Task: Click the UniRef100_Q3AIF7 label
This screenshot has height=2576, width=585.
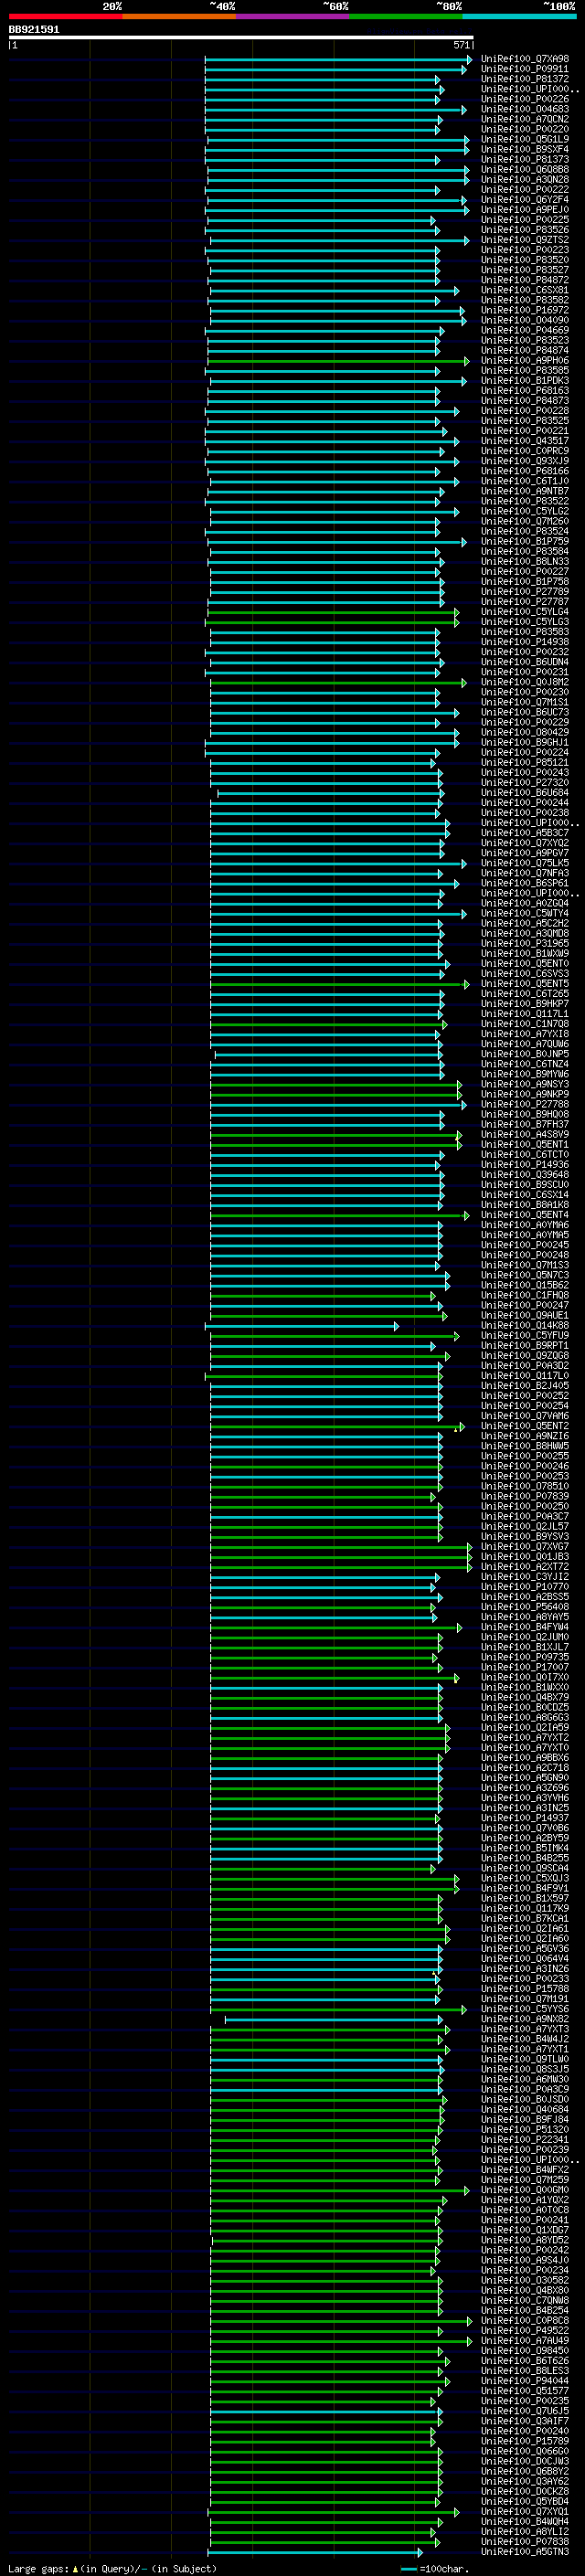Action: pos(525,2420)
